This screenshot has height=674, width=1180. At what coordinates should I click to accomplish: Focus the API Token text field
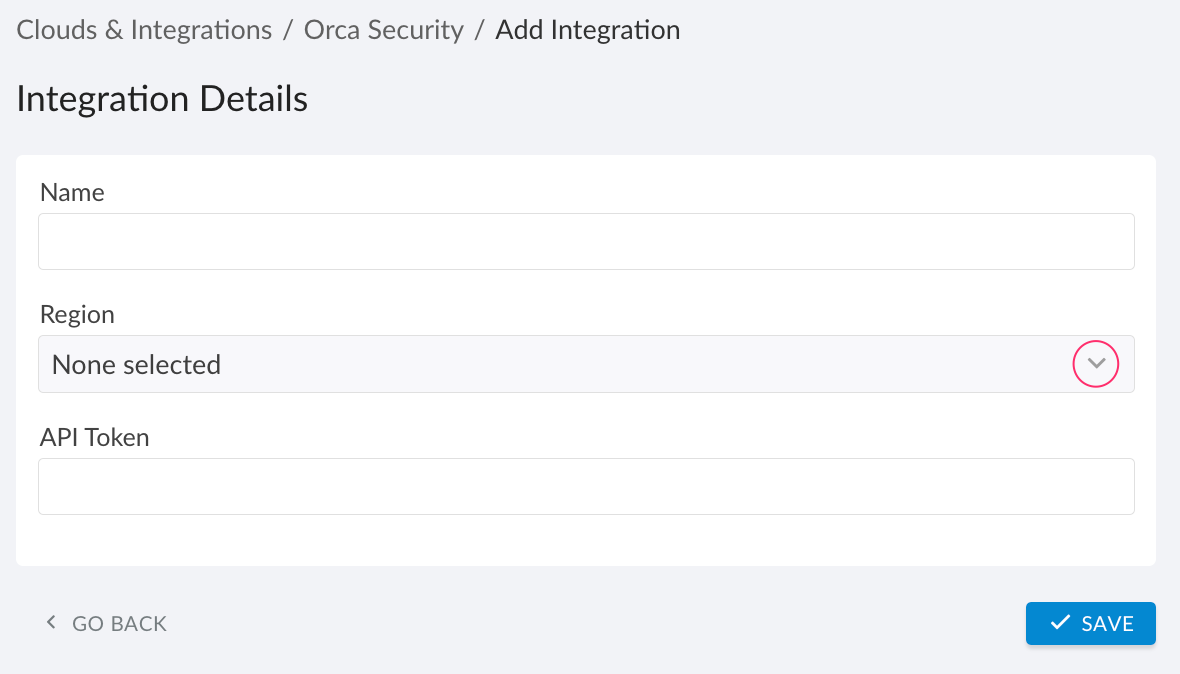point(586,486)
